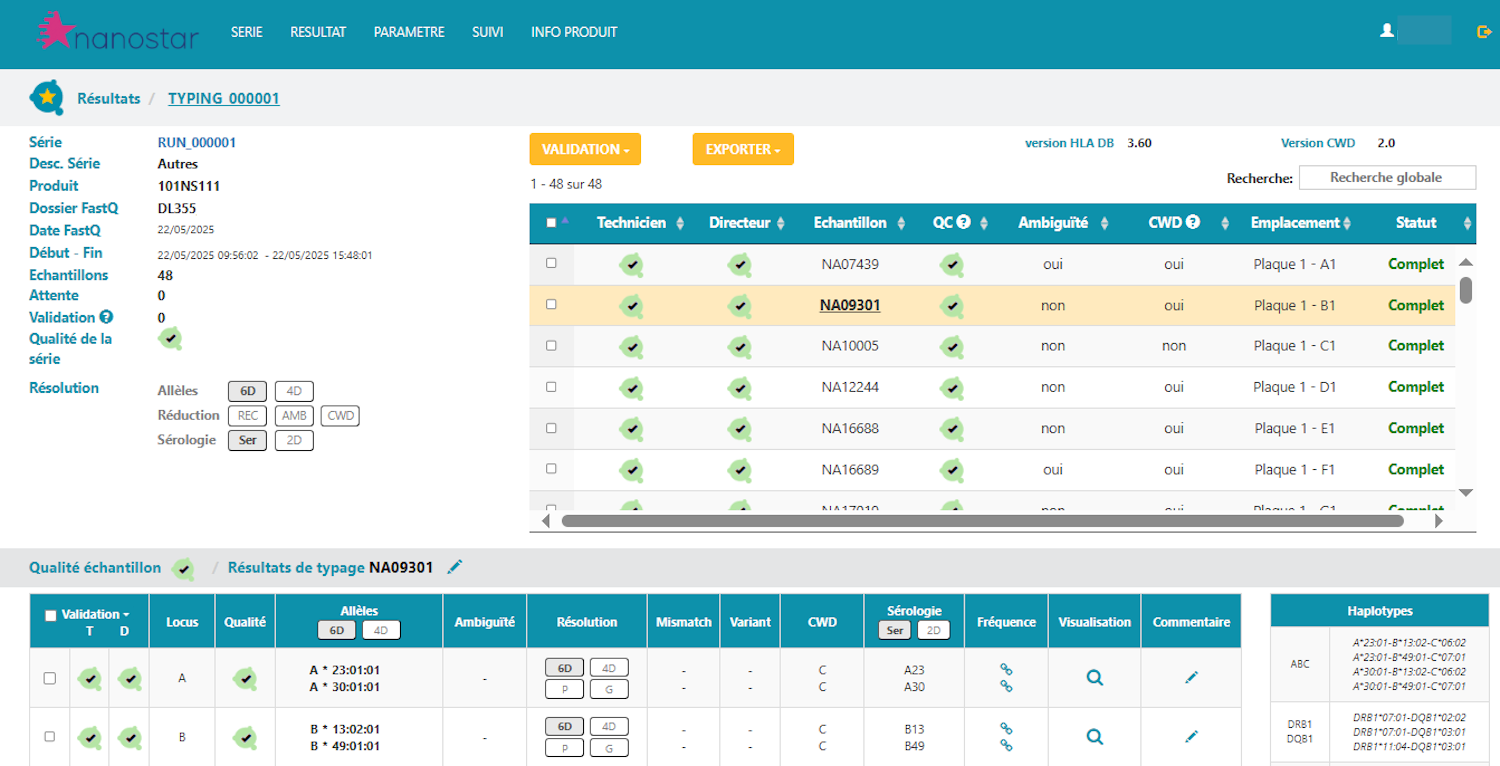
Task: Click Directeur check icon for NA10005
Action: pos(739,346)
